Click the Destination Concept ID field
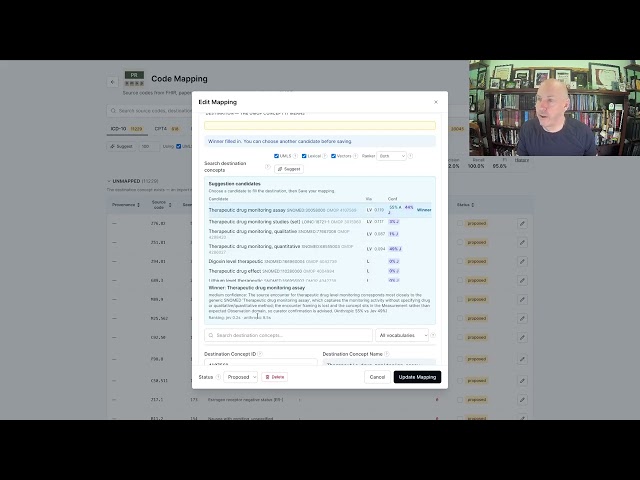This screenshot has height=480, width=640. (260, 362)
